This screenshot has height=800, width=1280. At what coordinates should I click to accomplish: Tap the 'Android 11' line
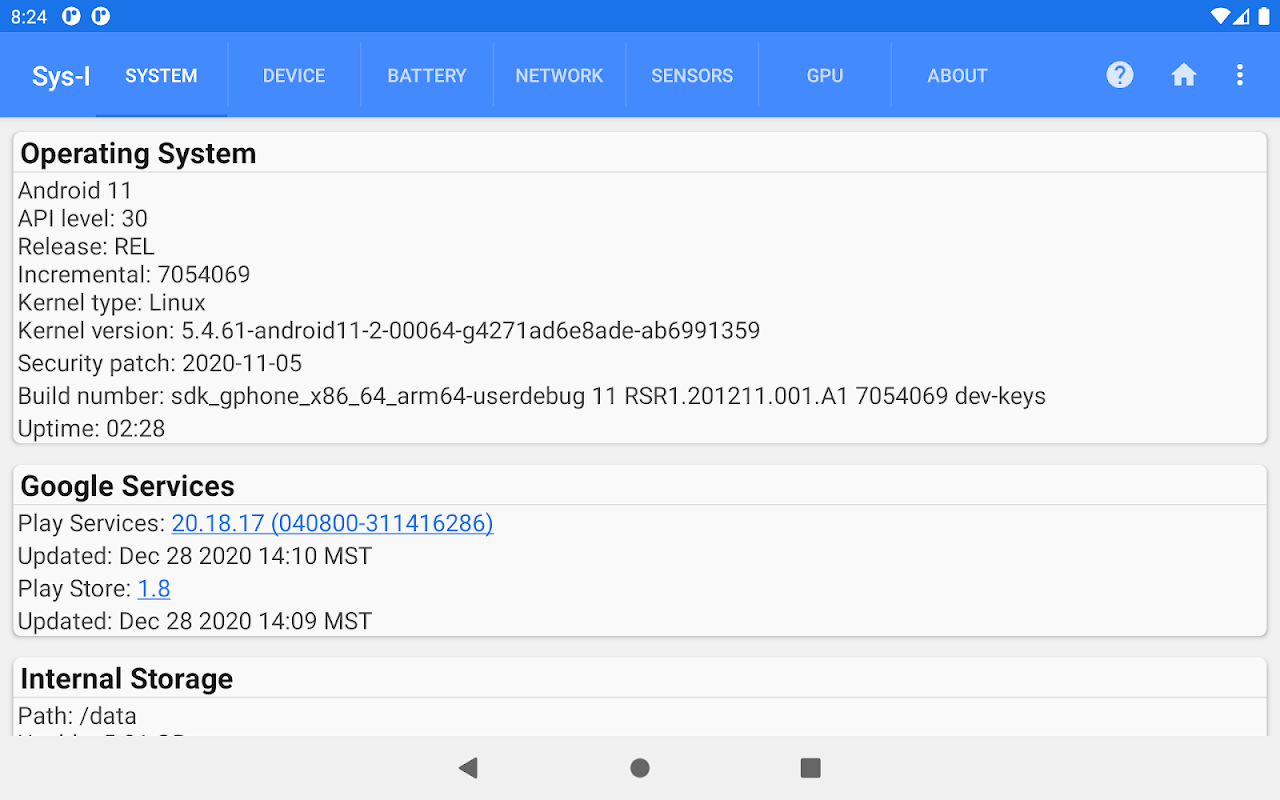pyautogui.click(x=75, y=190)
